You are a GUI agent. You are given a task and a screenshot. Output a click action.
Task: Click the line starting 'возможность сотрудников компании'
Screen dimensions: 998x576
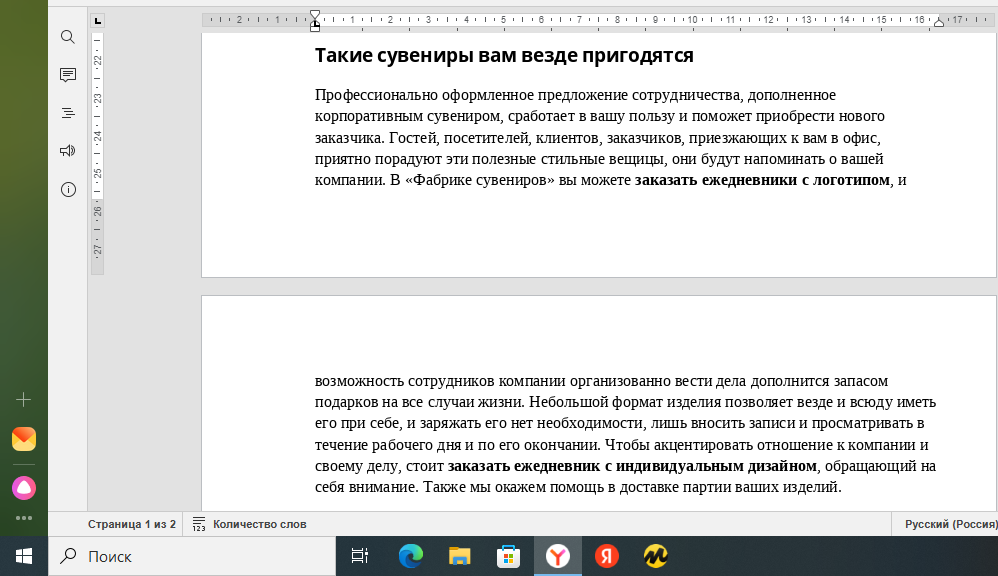click(x=601, y=381)
